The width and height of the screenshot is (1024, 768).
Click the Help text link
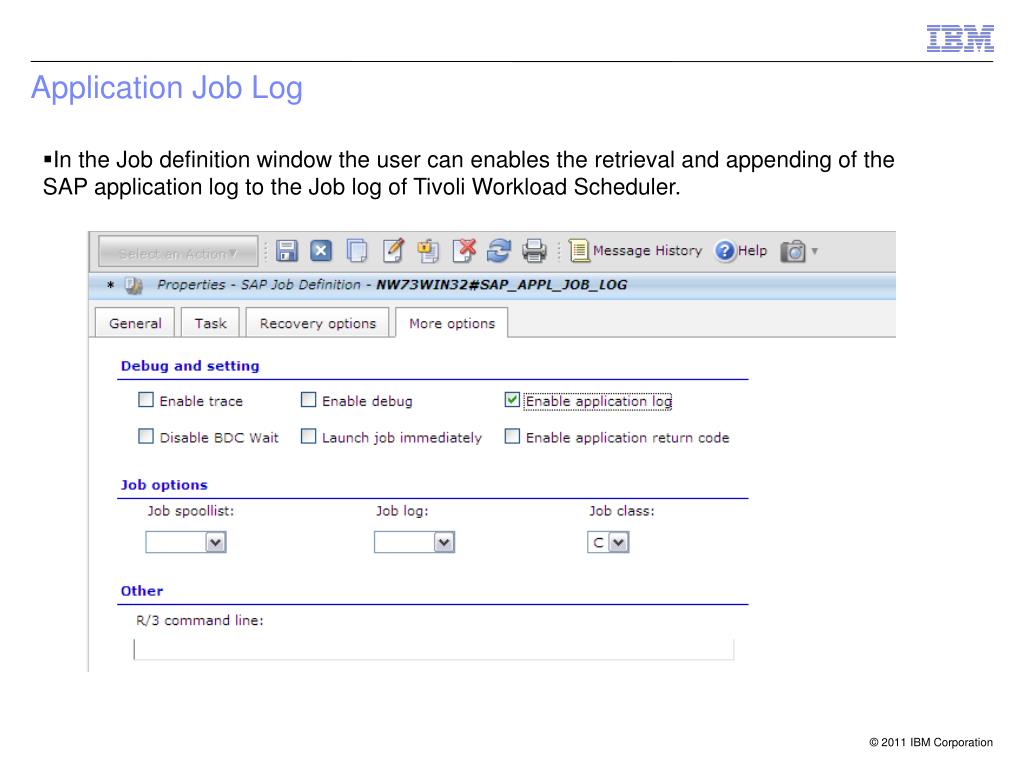pos(752,251)
